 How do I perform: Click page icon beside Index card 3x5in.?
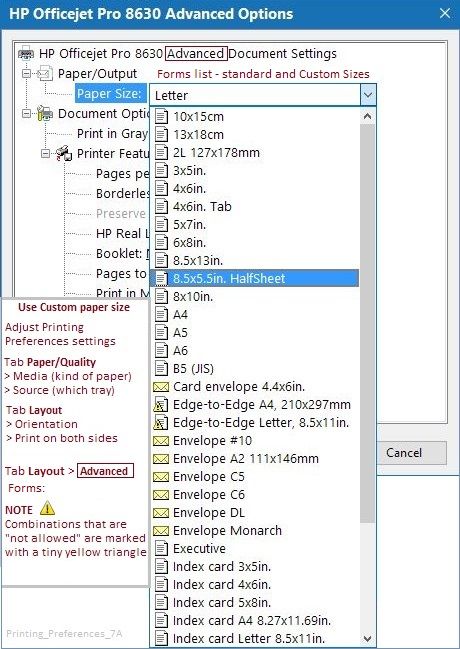[161, 567]
